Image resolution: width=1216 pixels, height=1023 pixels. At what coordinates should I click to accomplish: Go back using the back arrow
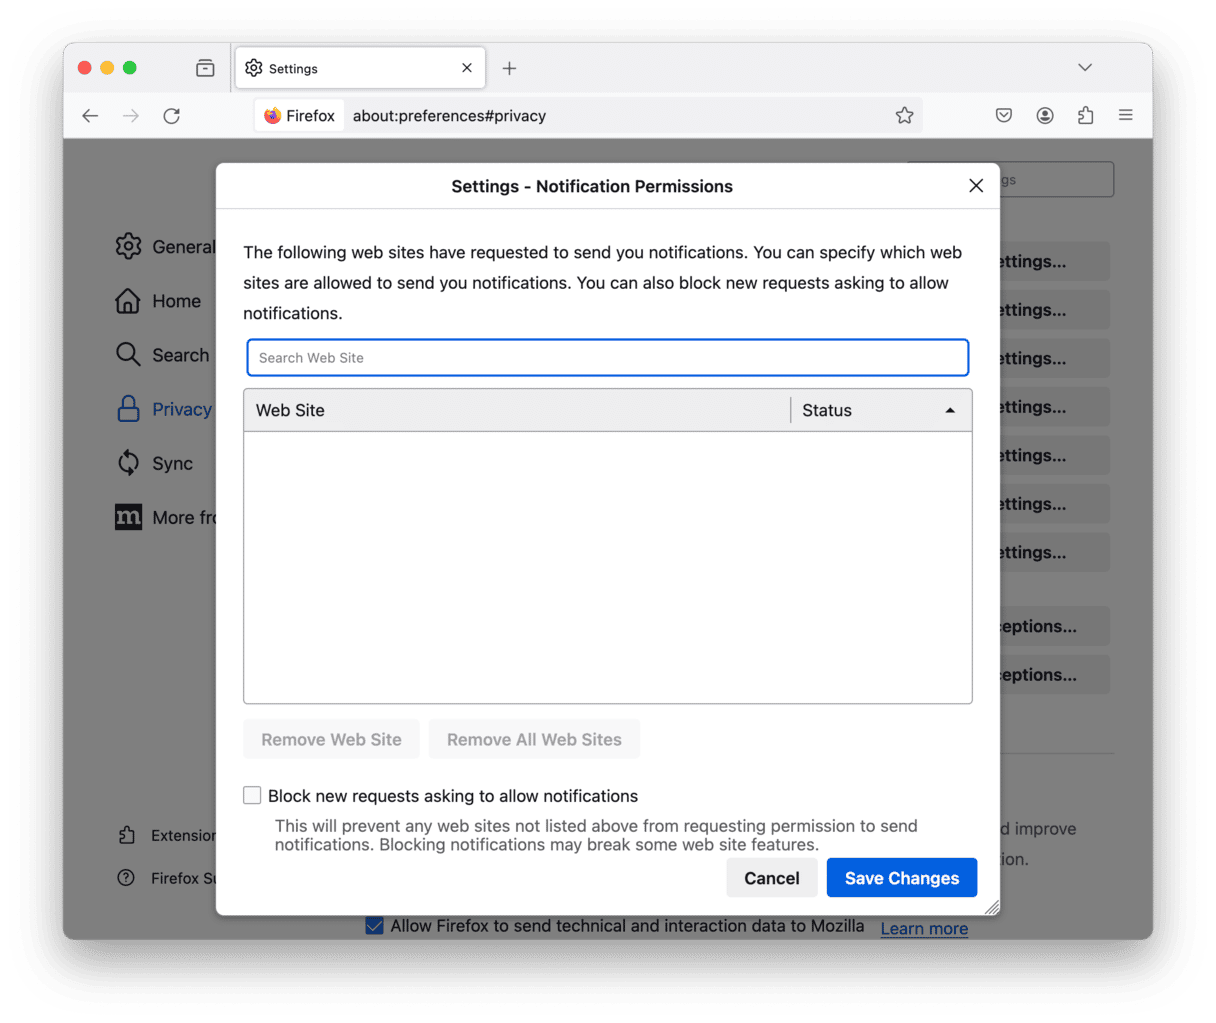(90, 116)
